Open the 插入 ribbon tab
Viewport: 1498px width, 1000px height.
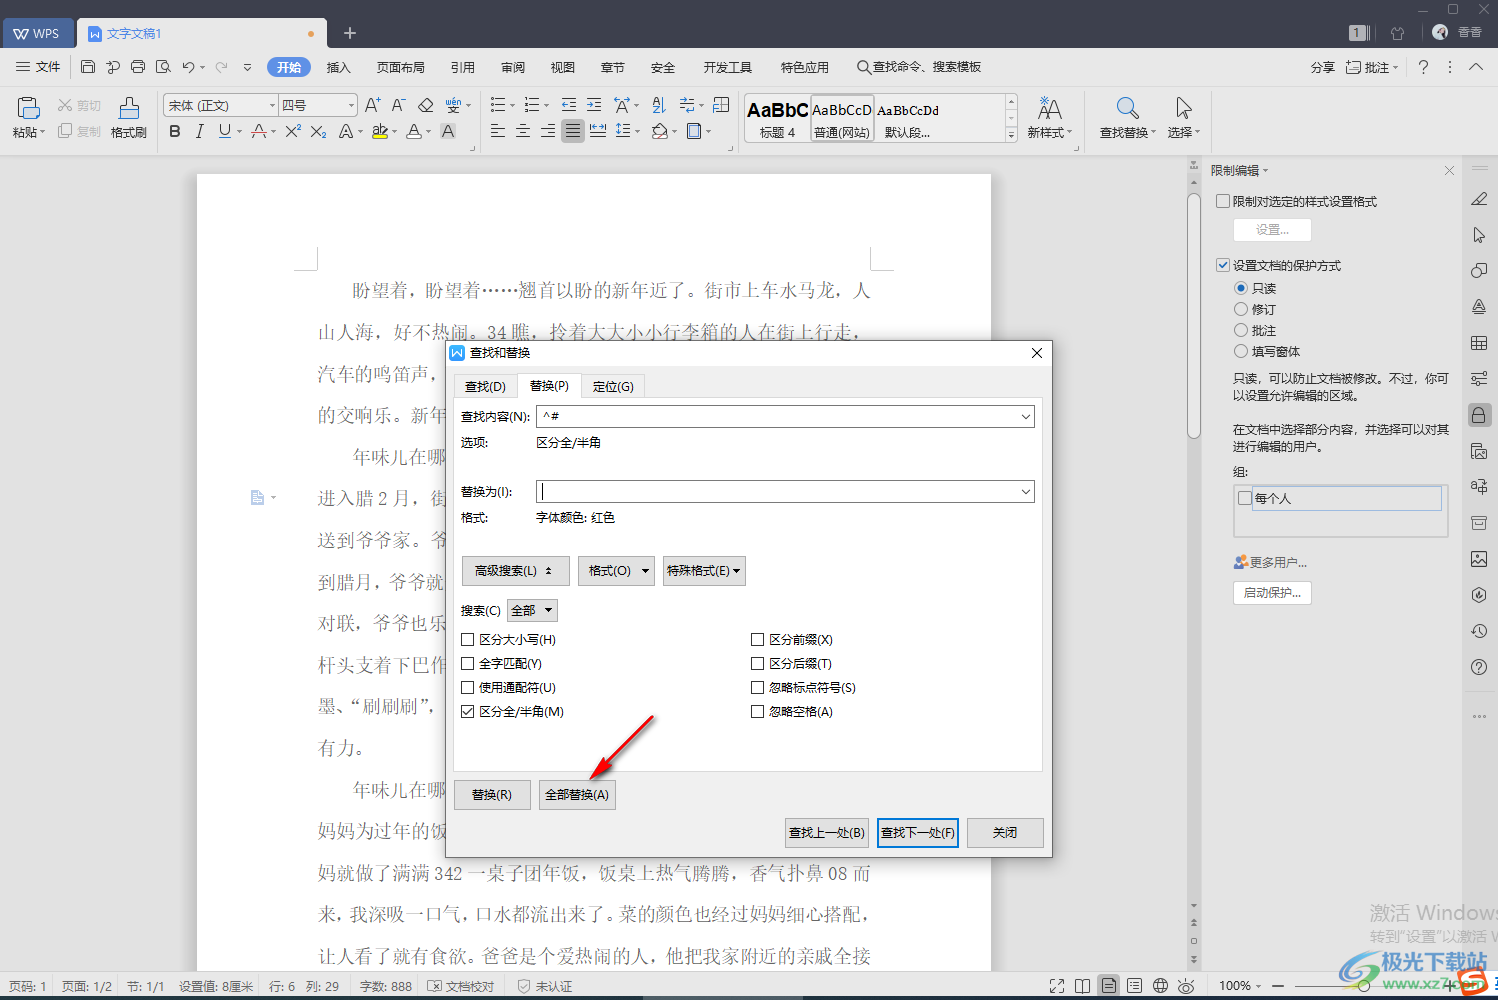339,67
